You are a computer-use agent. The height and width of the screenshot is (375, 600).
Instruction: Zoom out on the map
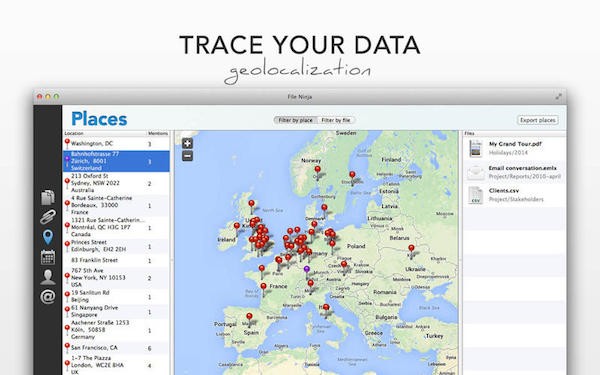click(188, 156)
